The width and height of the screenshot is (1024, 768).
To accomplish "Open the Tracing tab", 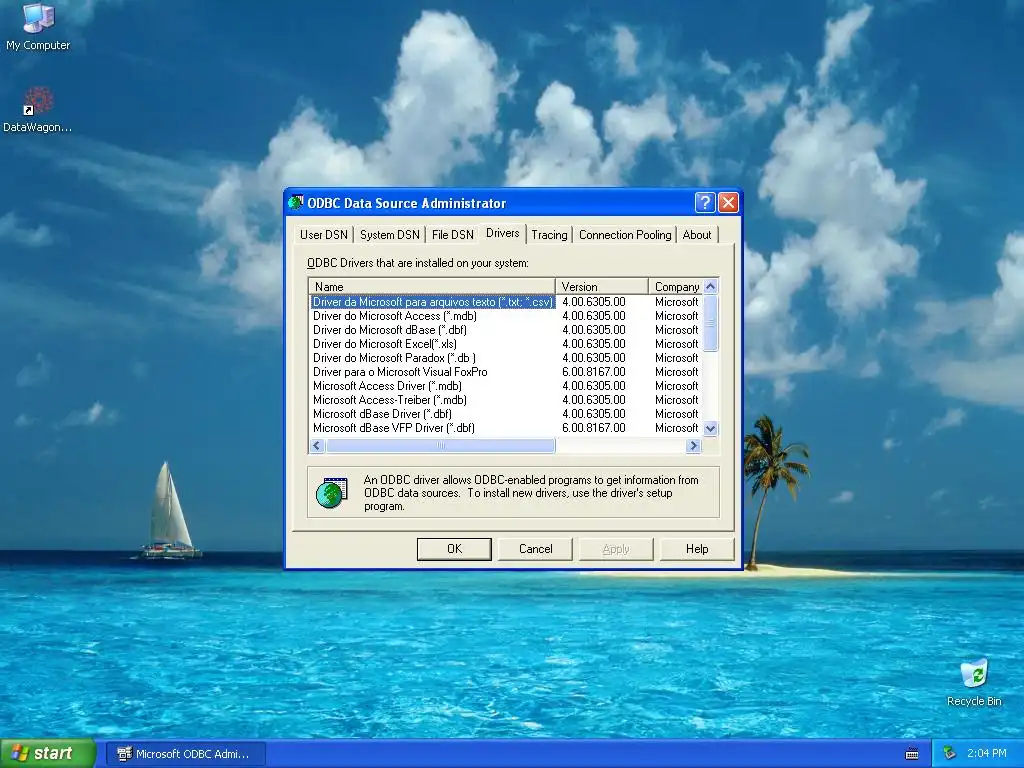I will click(549, 235).
